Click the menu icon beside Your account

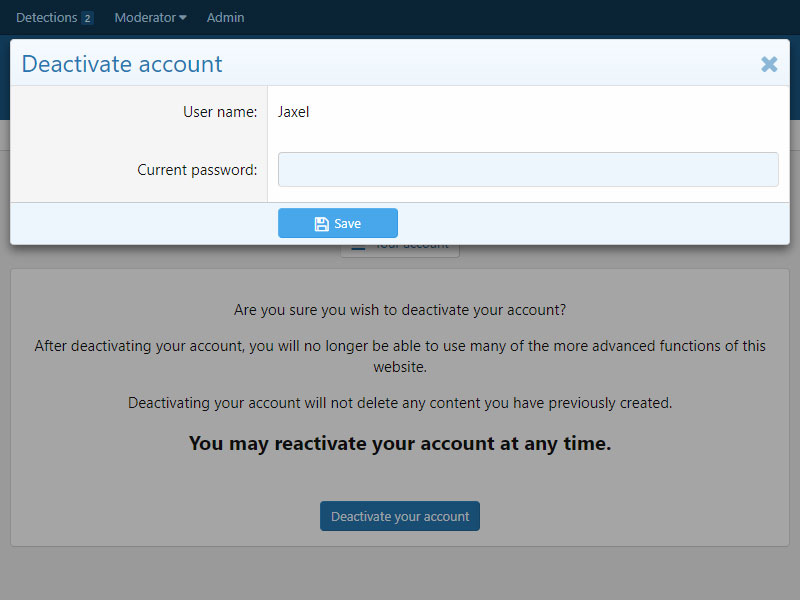(x=358, y=247)
